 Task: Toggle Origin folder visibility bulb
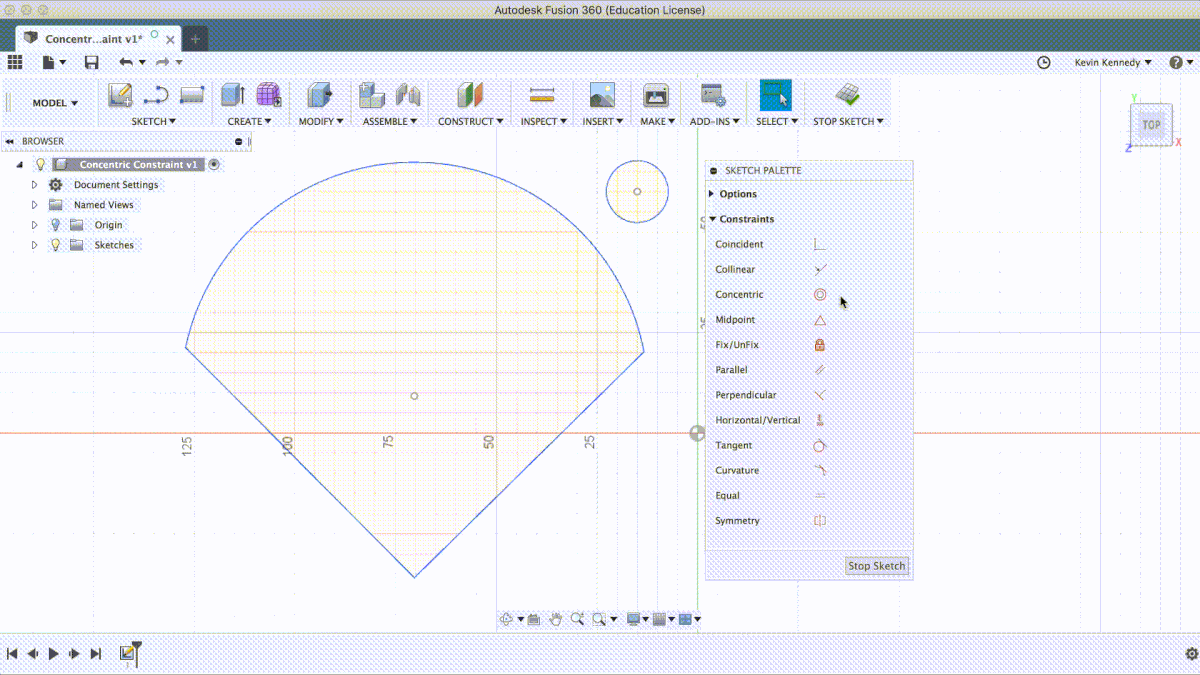[55, 225]
